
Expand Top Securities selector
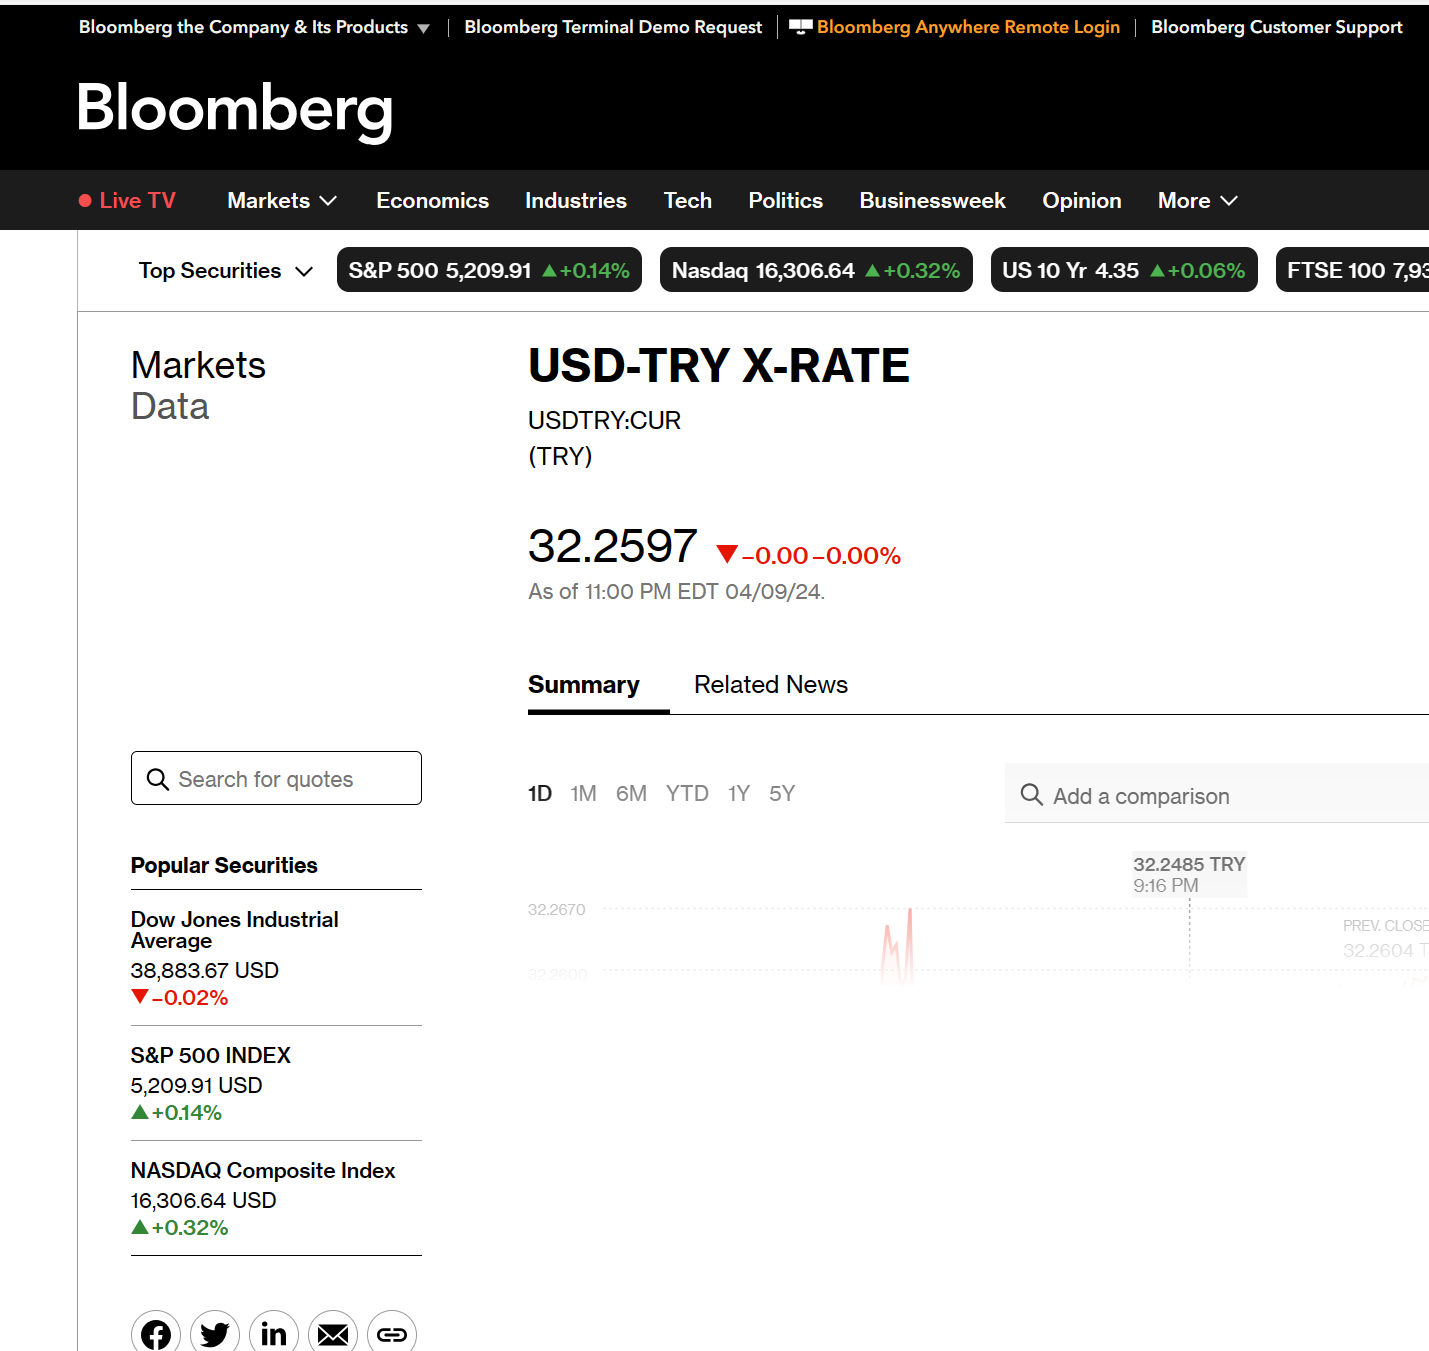(226, 271)
